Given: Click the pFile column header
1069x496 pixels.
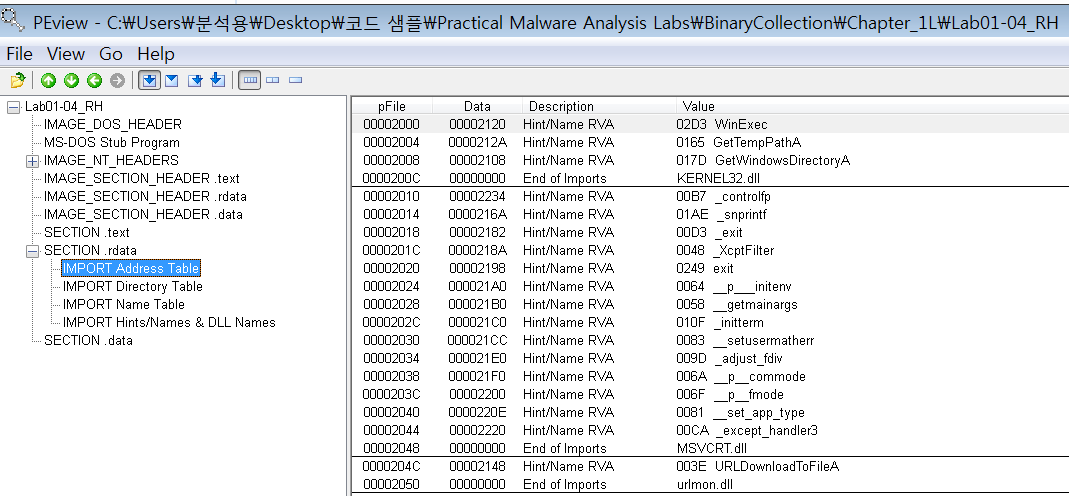Looking at the screenshot, I should point(391,106).
